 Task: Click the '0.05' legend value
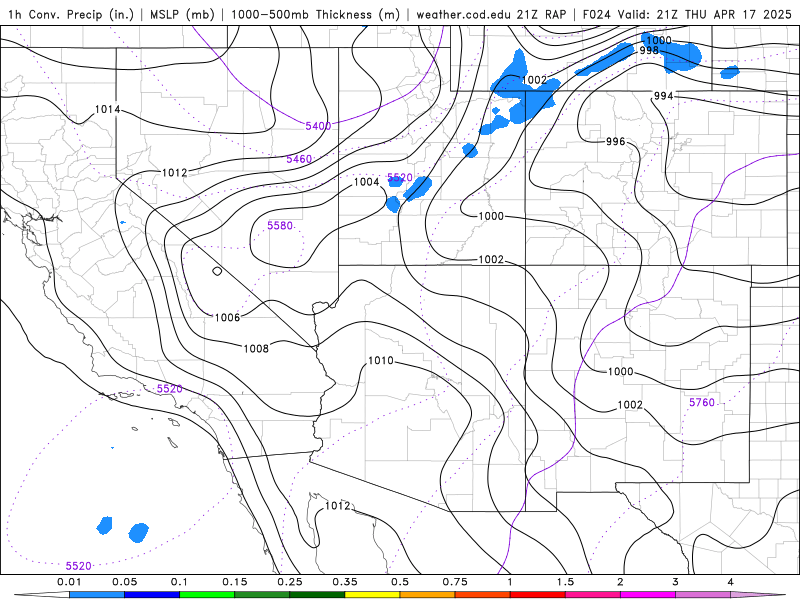[x=124, y=582]
